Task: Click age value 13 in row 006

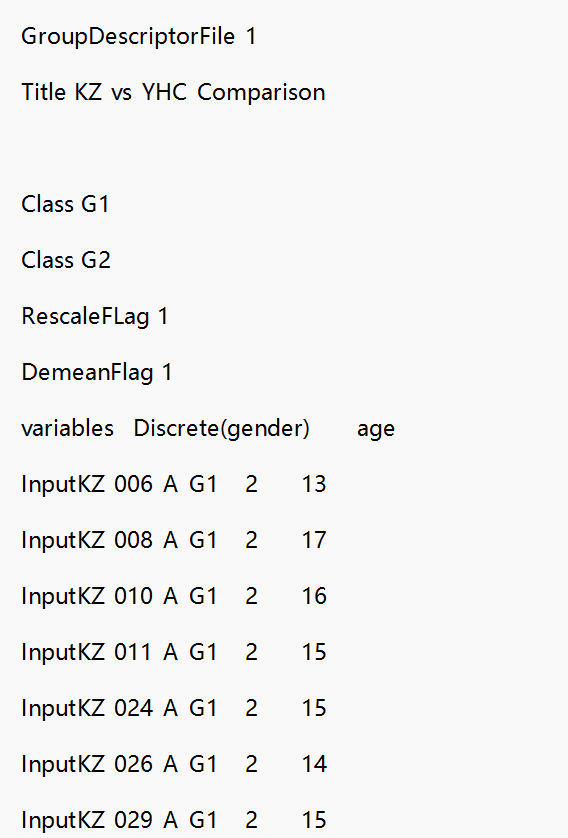Action: (314, 484)
